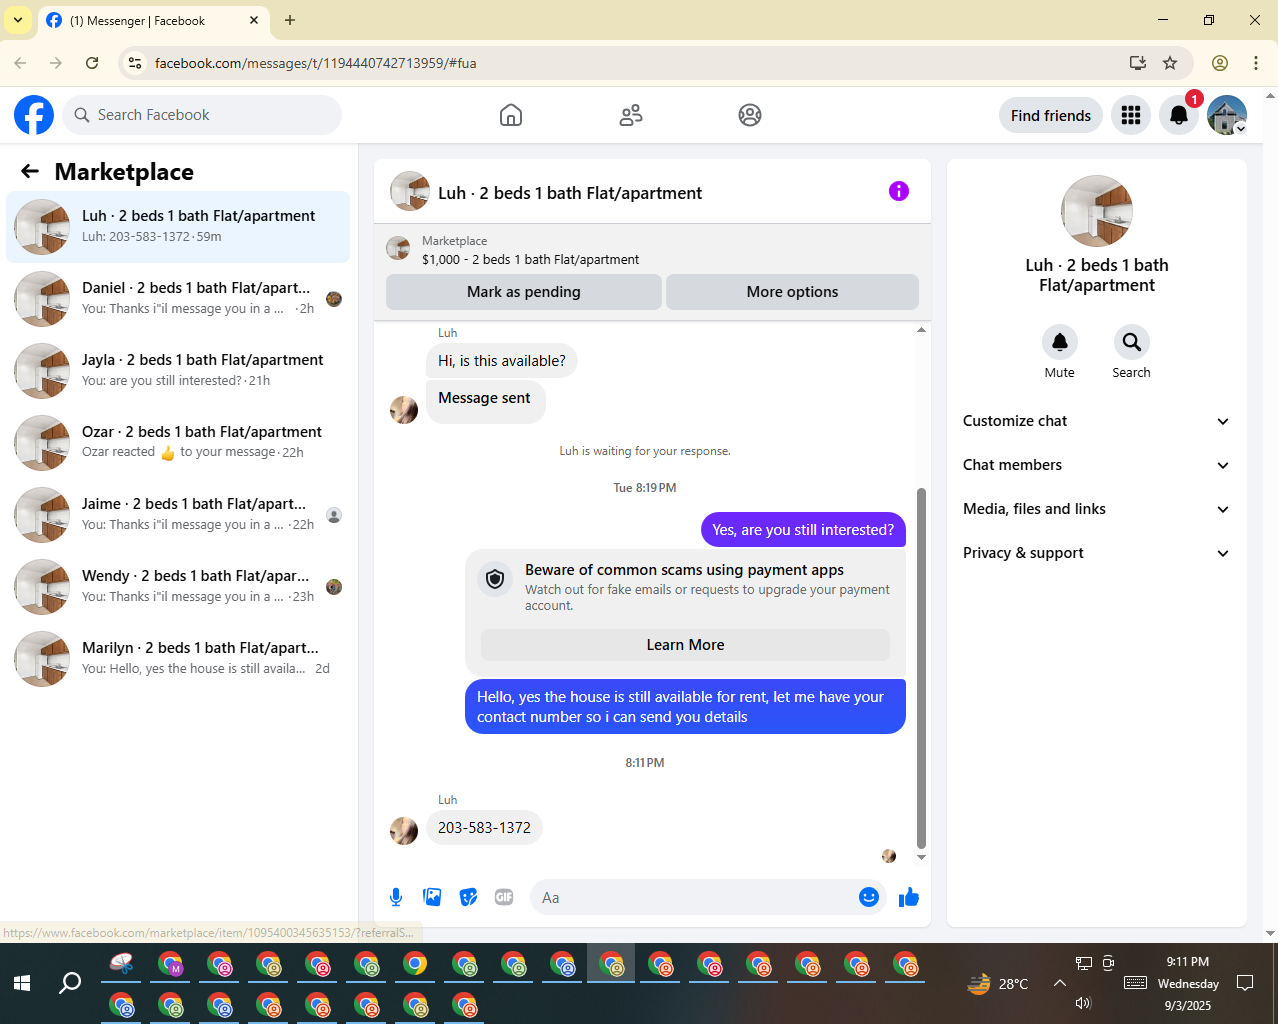Open account profile picture menu
The height and width of the screenshot is (1024, 1278).
click(1227, 115)
